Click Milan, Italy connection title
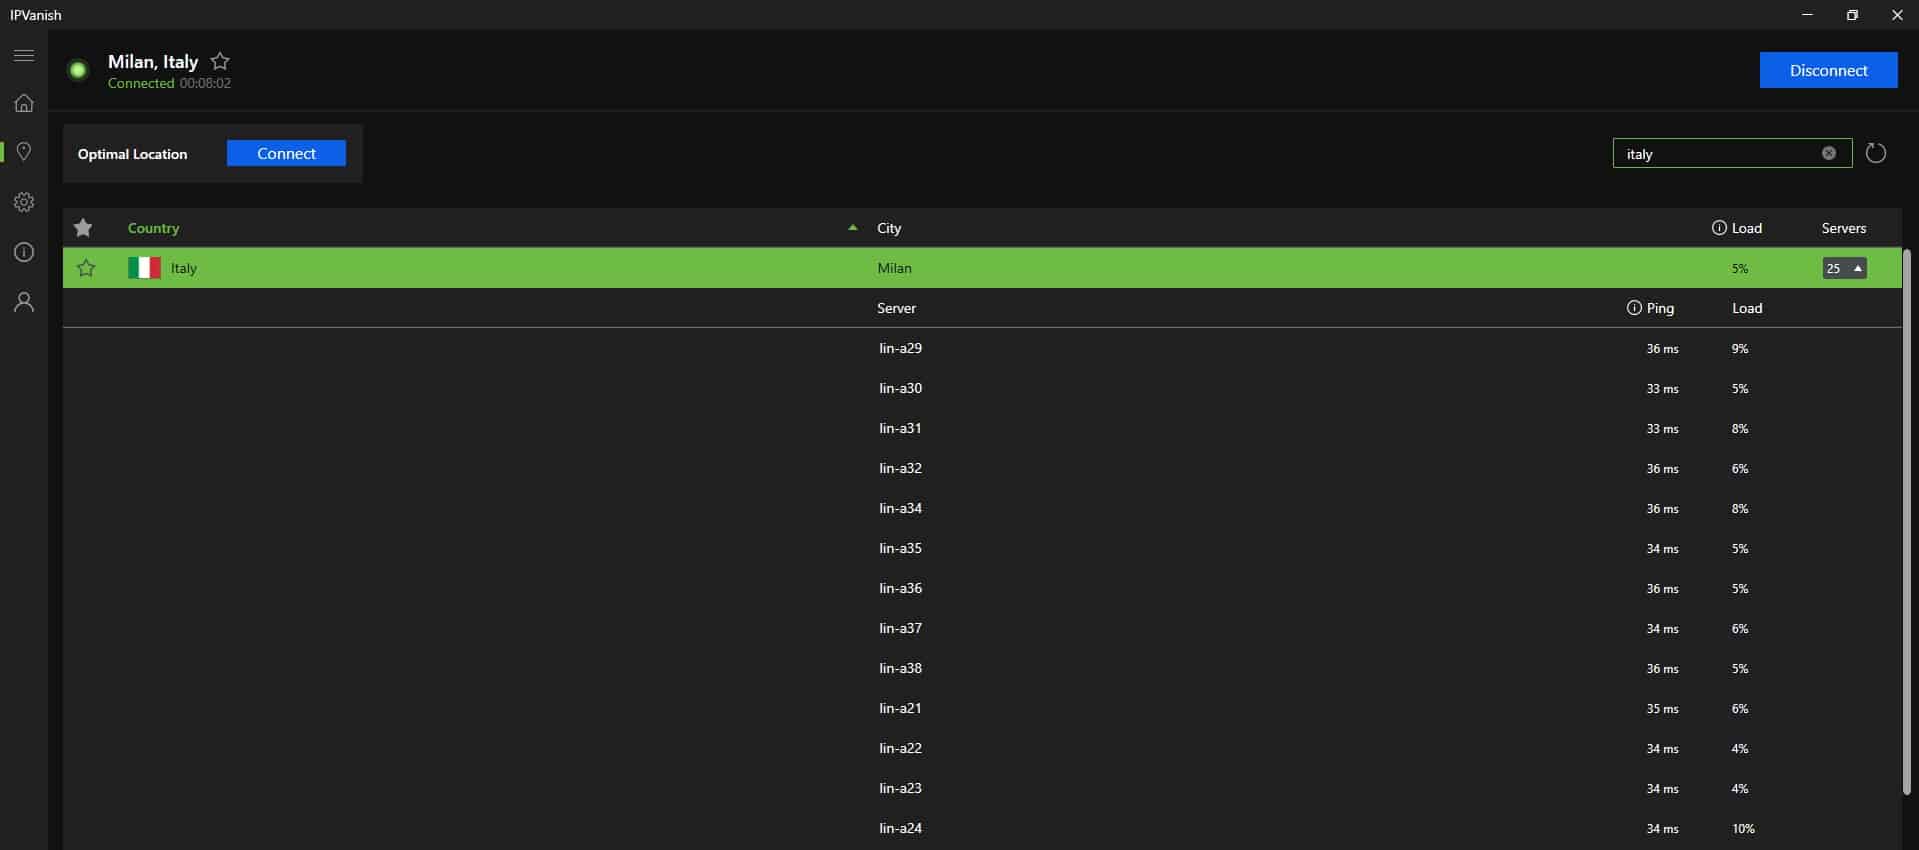The image size is (1919, 850). pyautogui.click(x=153, y=61)
